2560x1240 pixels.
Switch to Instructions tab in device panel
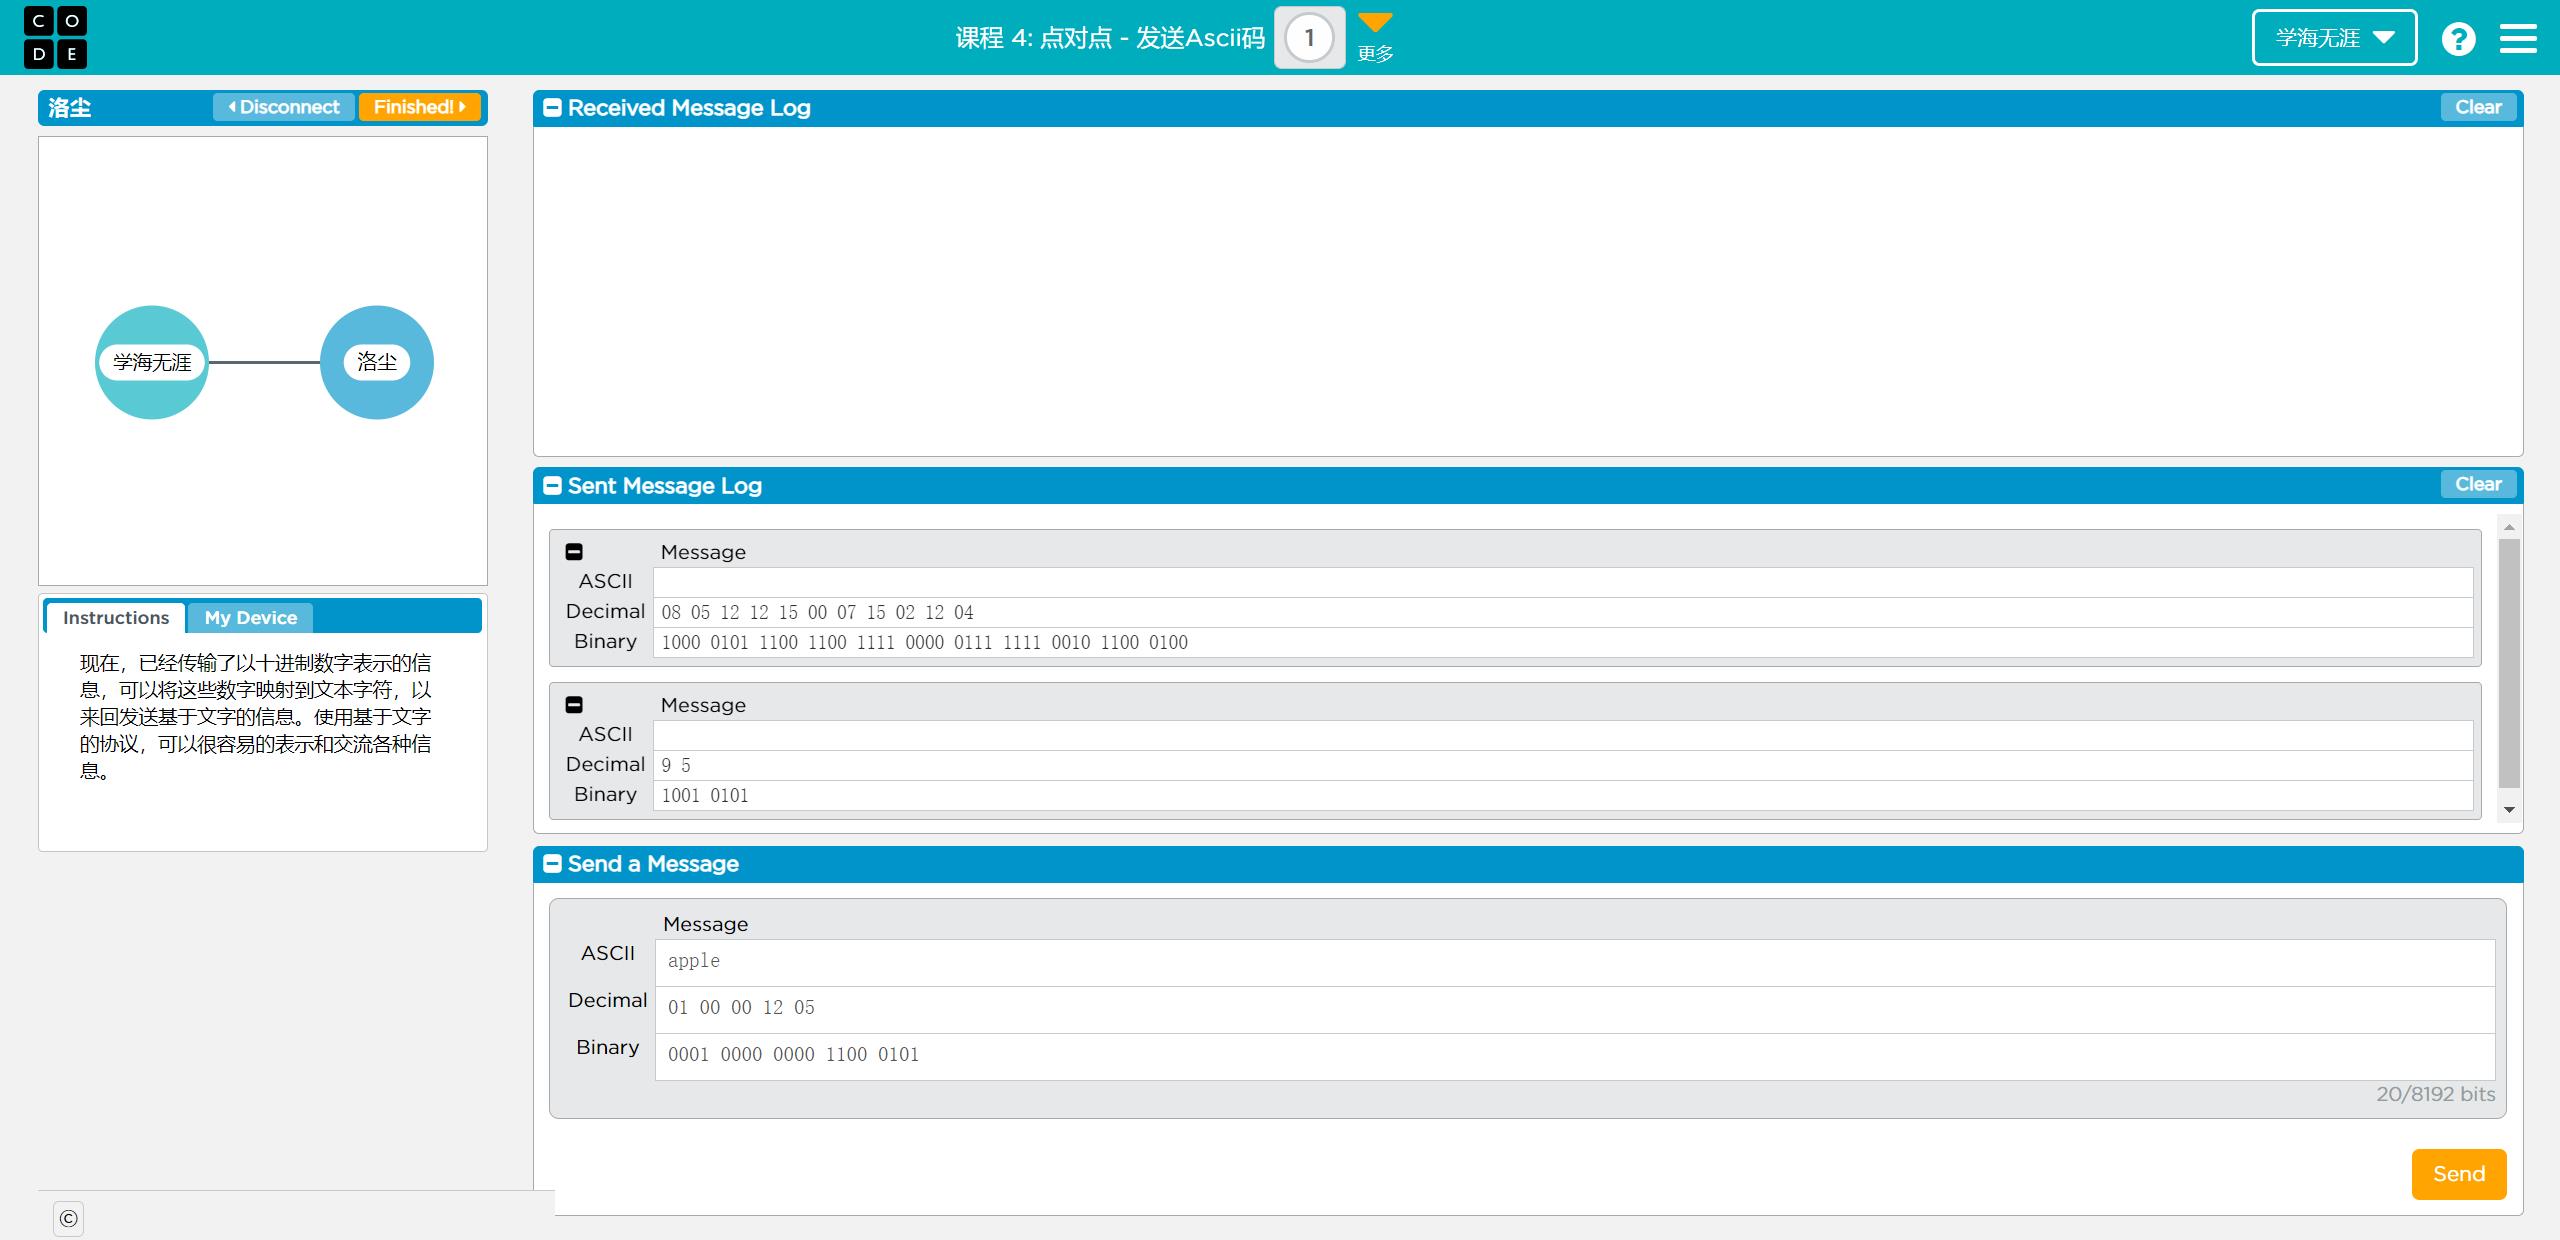[114, 617]
